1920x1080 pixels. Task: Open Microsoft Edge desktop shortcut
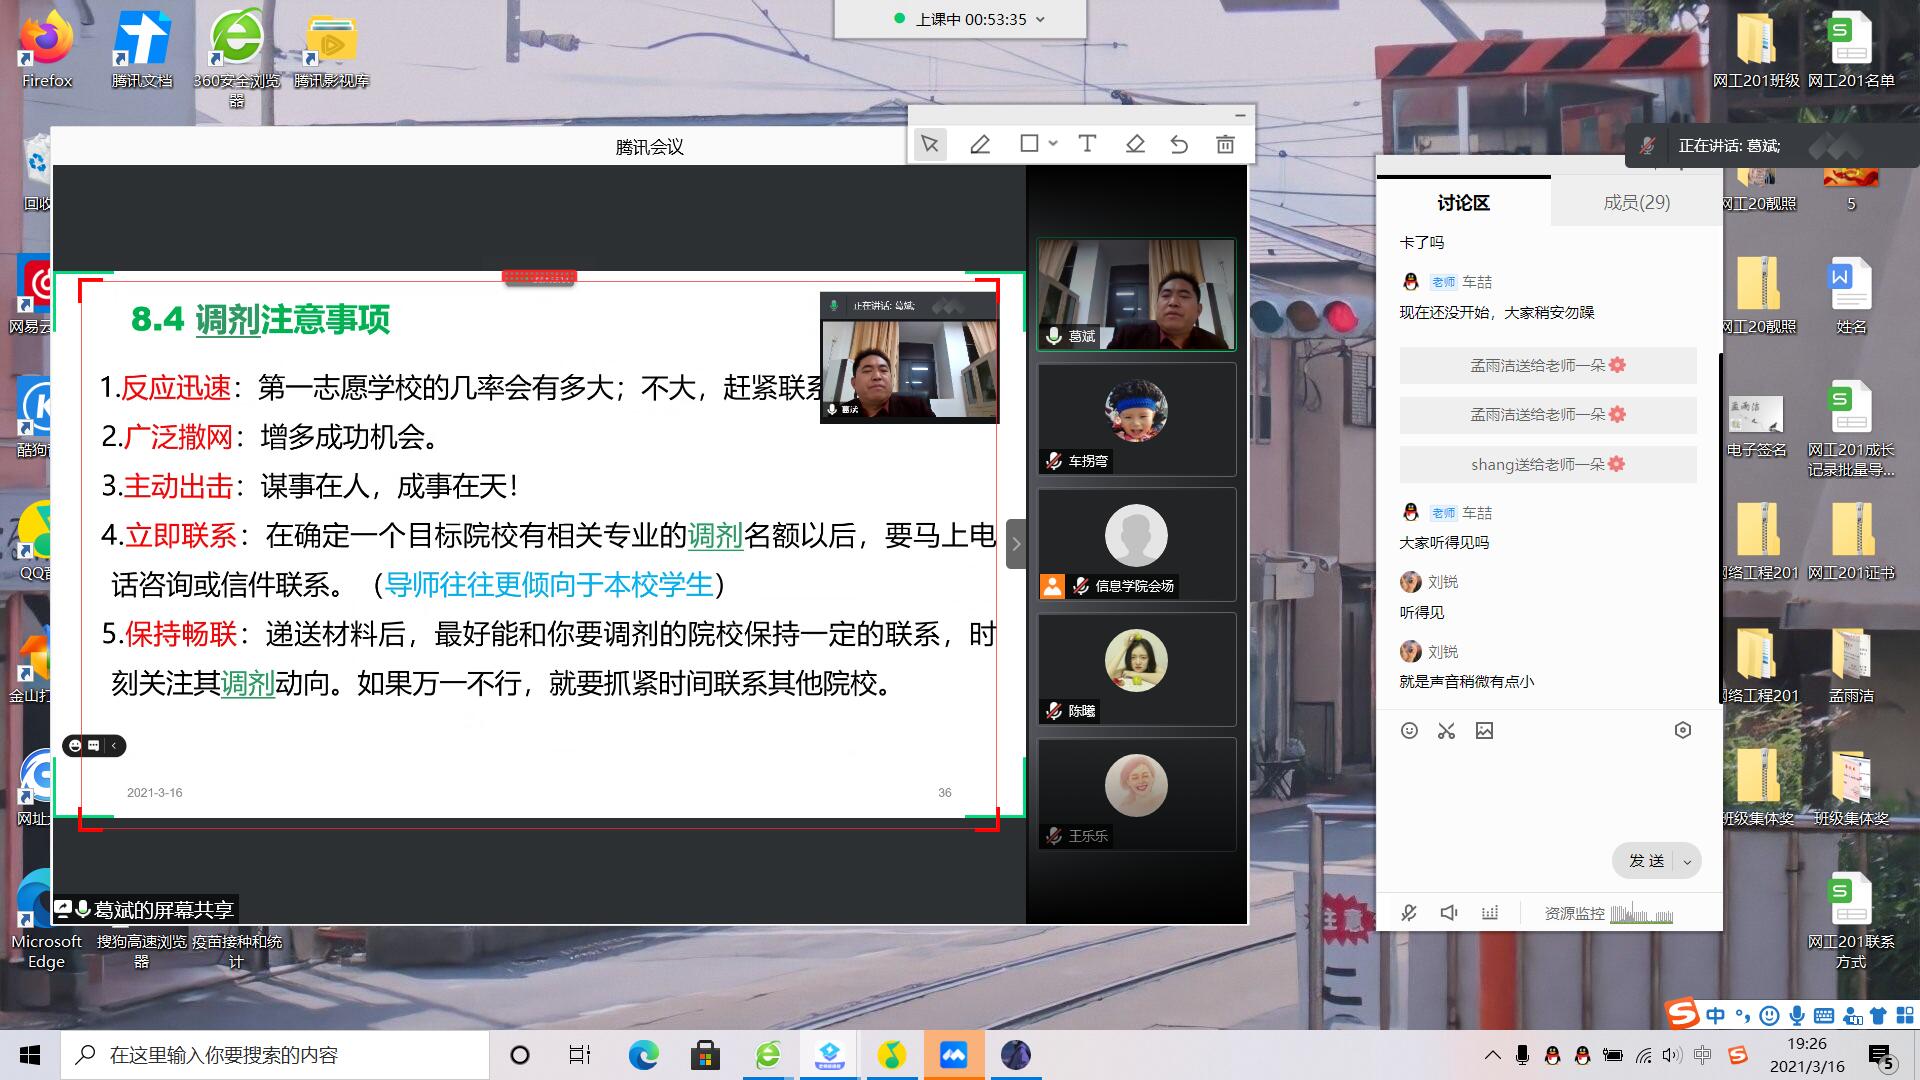(x=47, y=920)
